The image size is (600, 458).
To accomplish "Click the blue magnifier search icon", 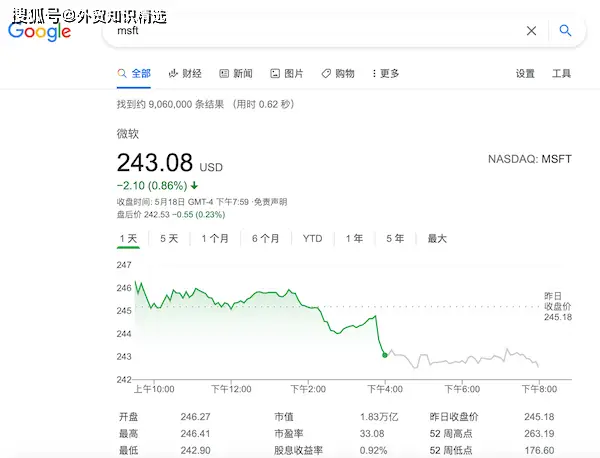I will pyautogui.click(x=565, y=30).
